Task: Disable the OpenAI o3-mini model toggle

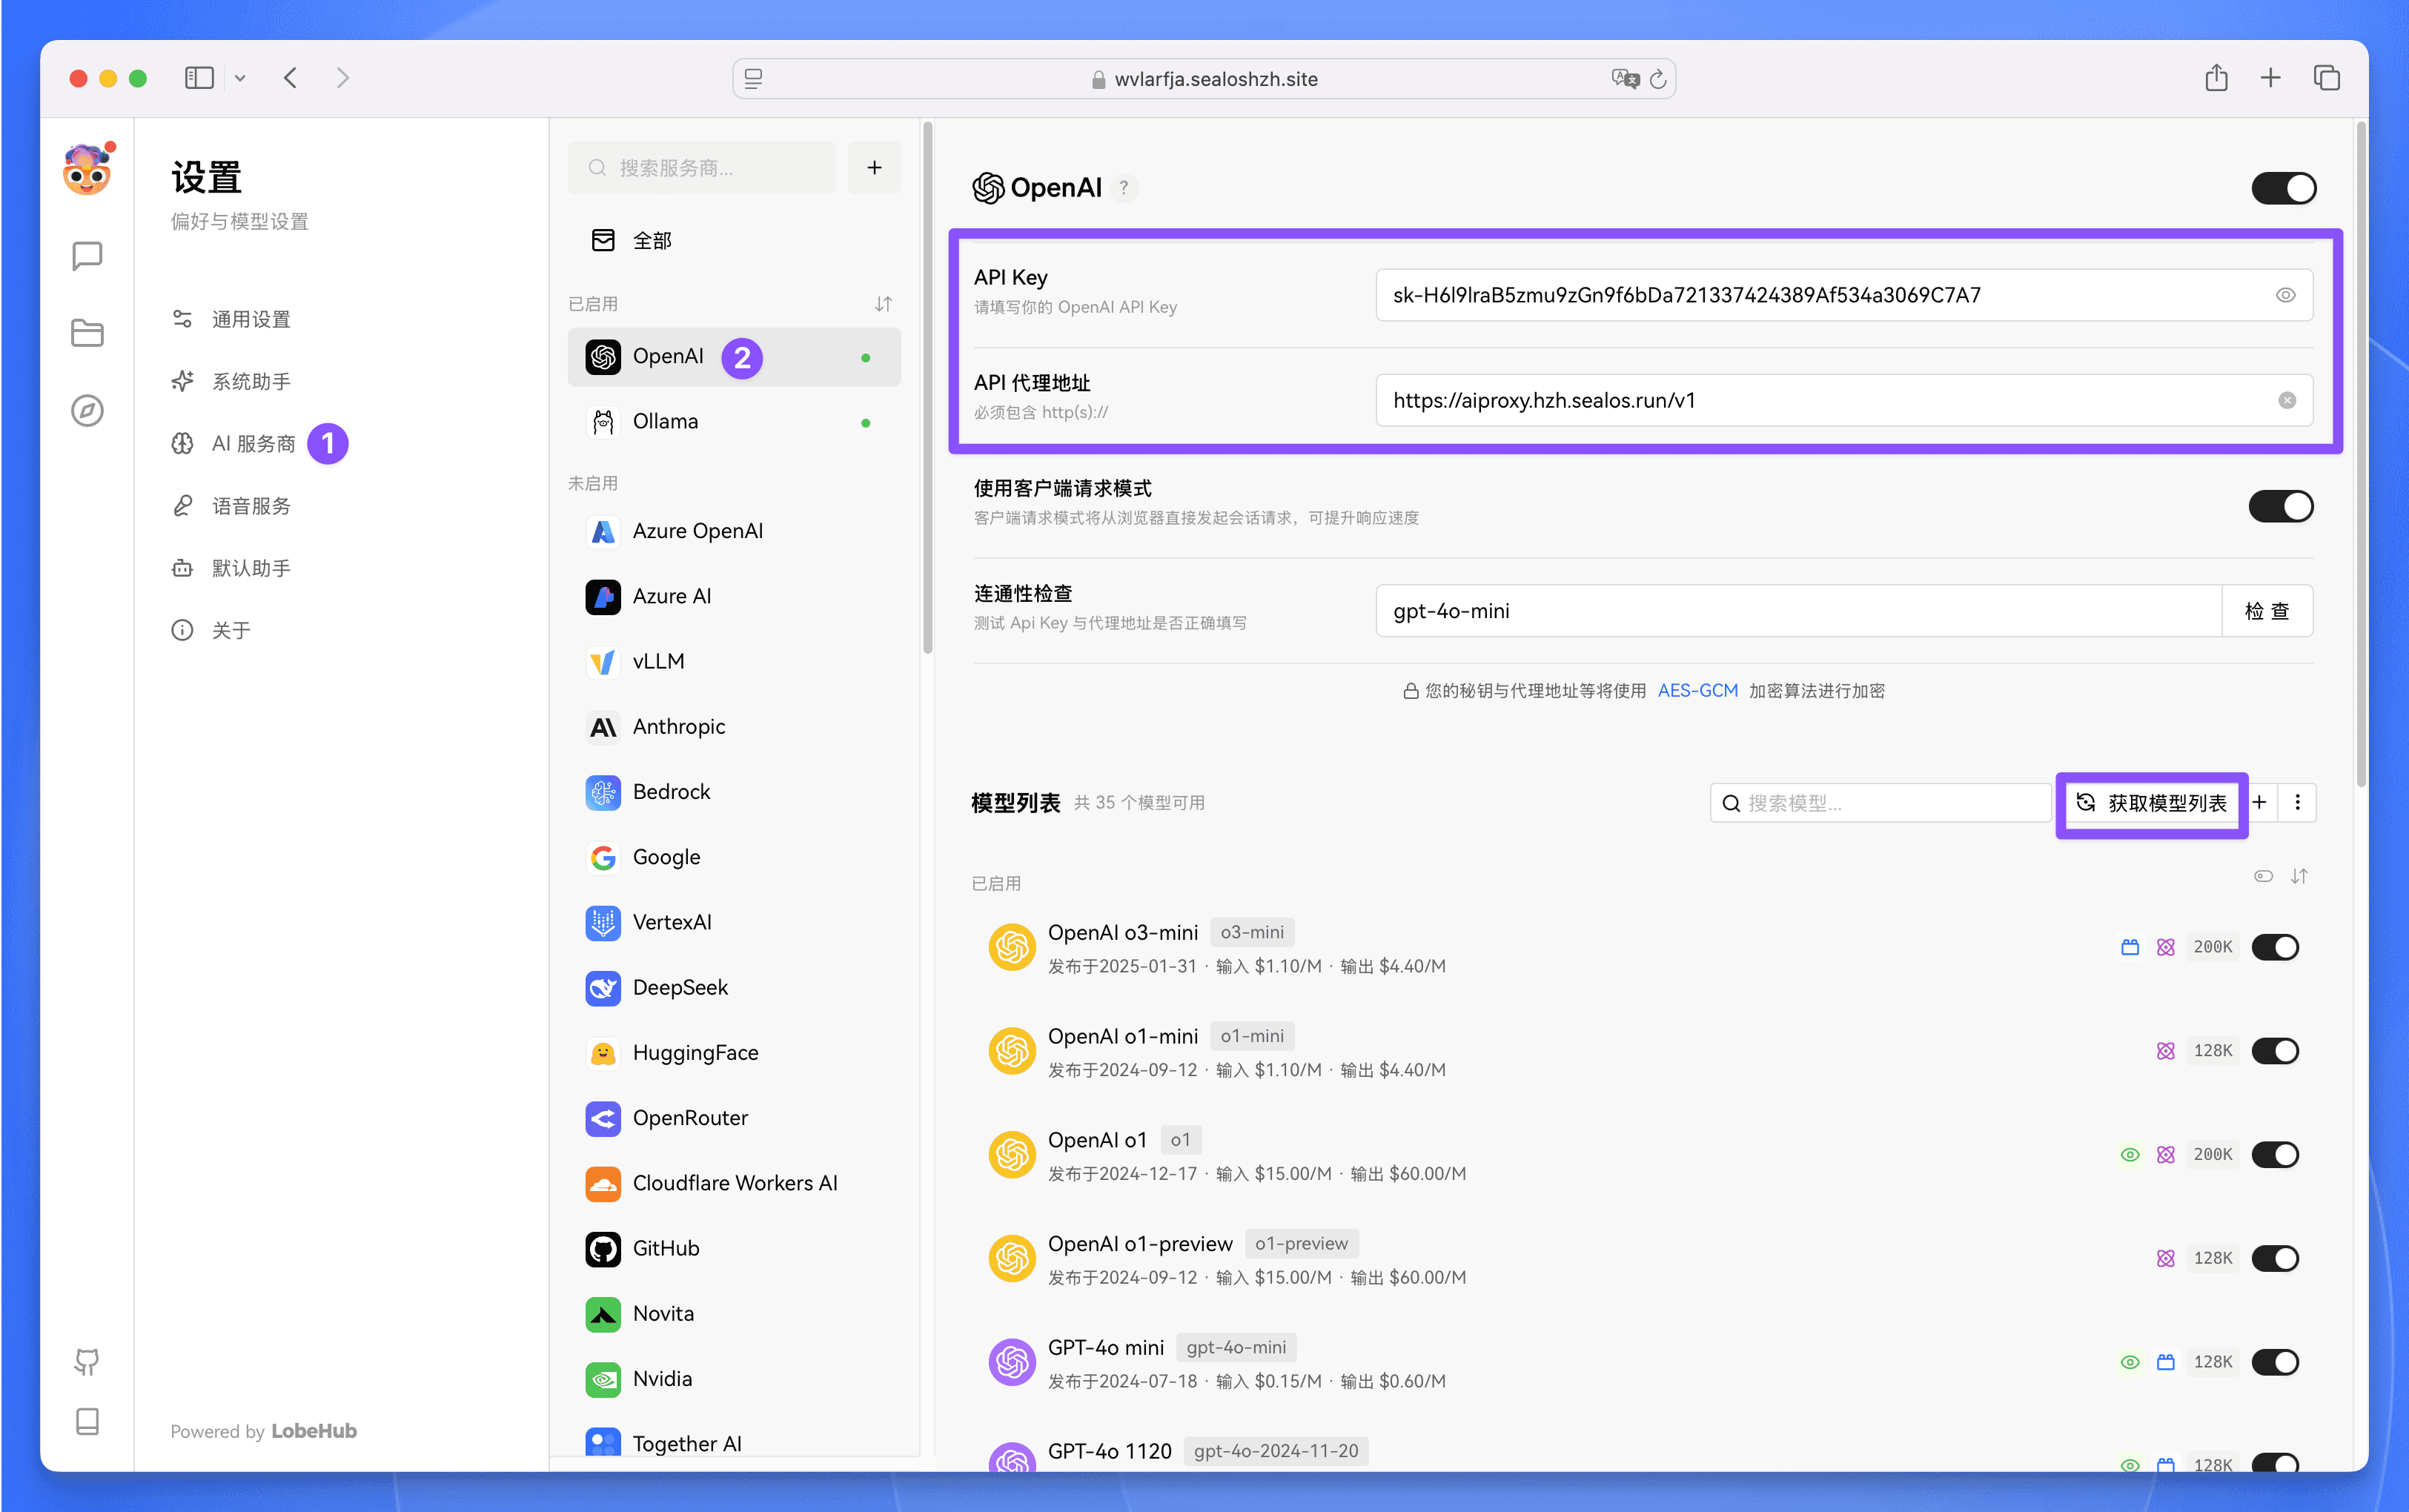Action: (2277, 947)
